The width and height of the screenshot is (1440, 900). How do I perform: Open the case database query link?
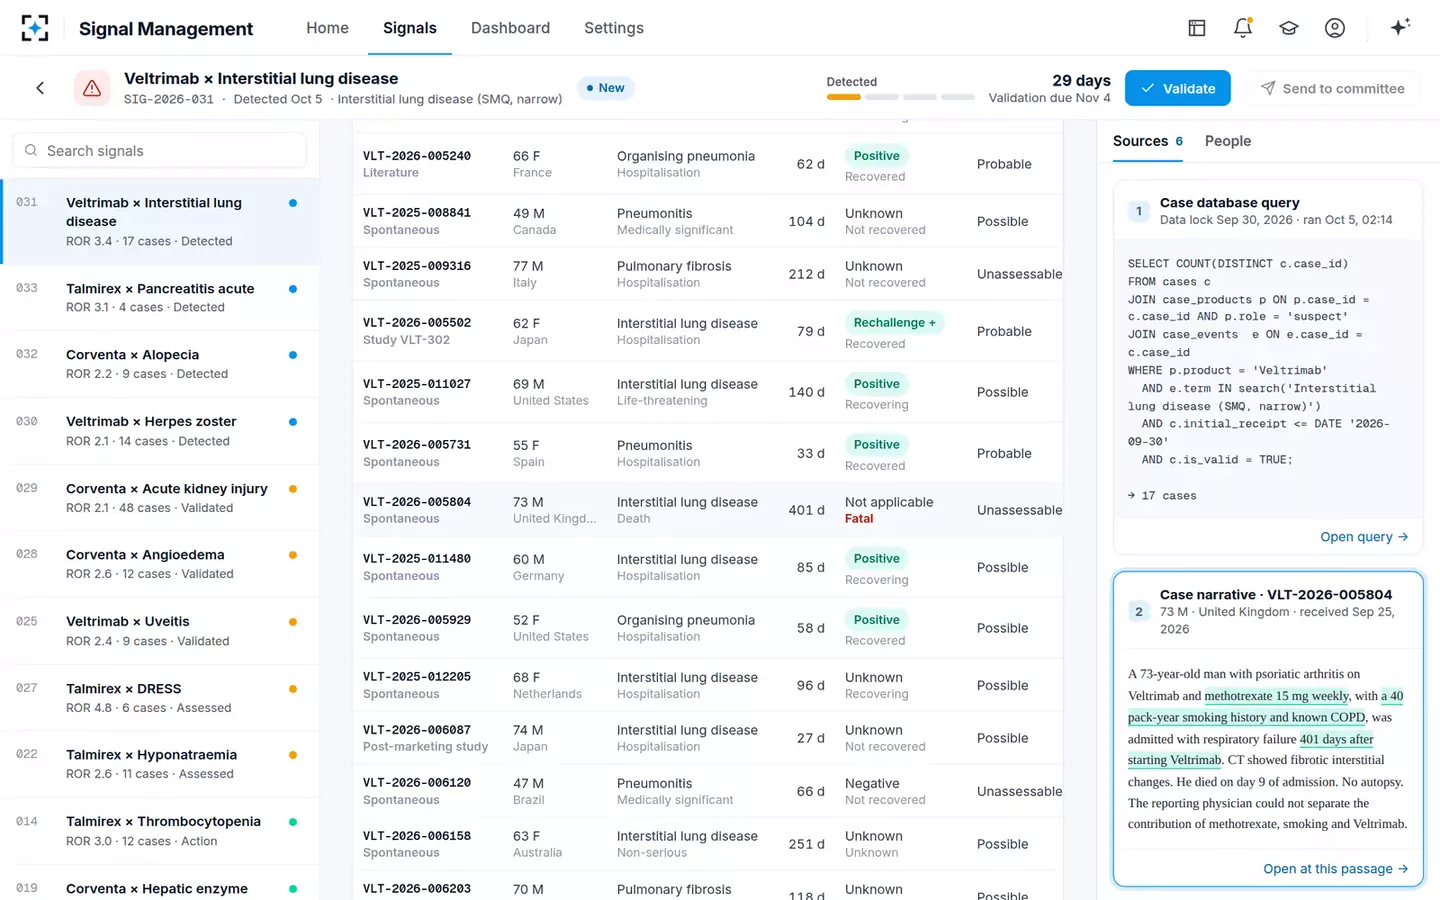1364,537
